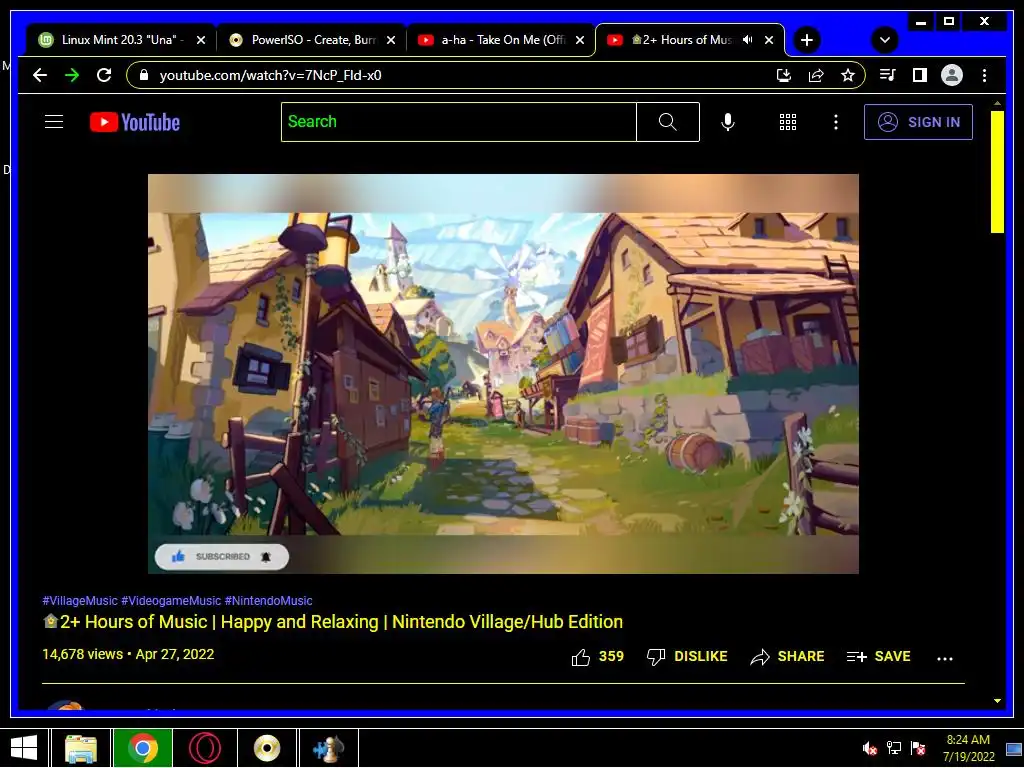Click the Chrome taskbar icon

pos(142,748)
